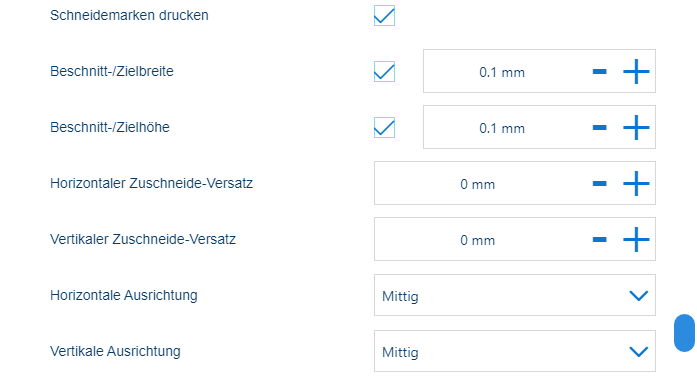Image resolution: width=697 pixels, height=380 pixels.
Task: Open the Horizontale Ausrichtung dropdown
Action: (x=515, y=295)
